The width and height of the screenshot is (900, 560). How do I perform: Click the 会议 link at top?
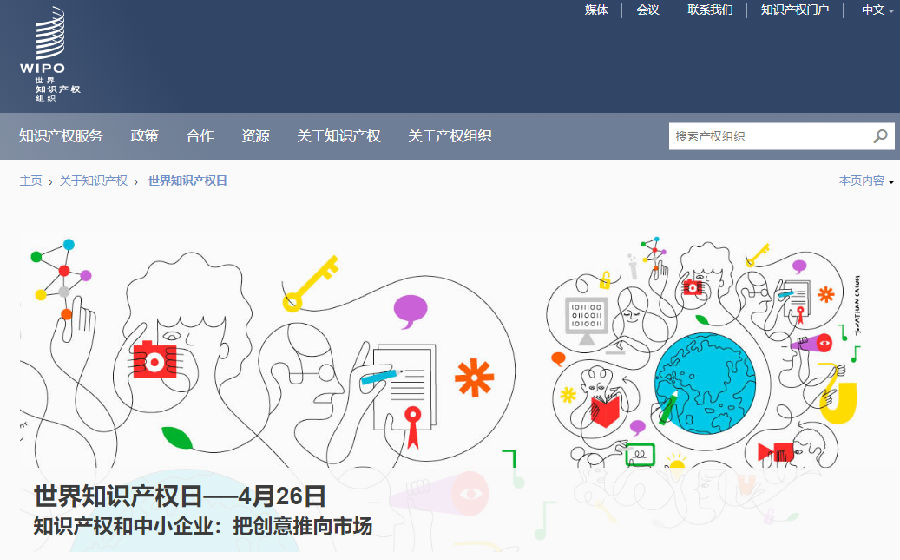[648, 10]
